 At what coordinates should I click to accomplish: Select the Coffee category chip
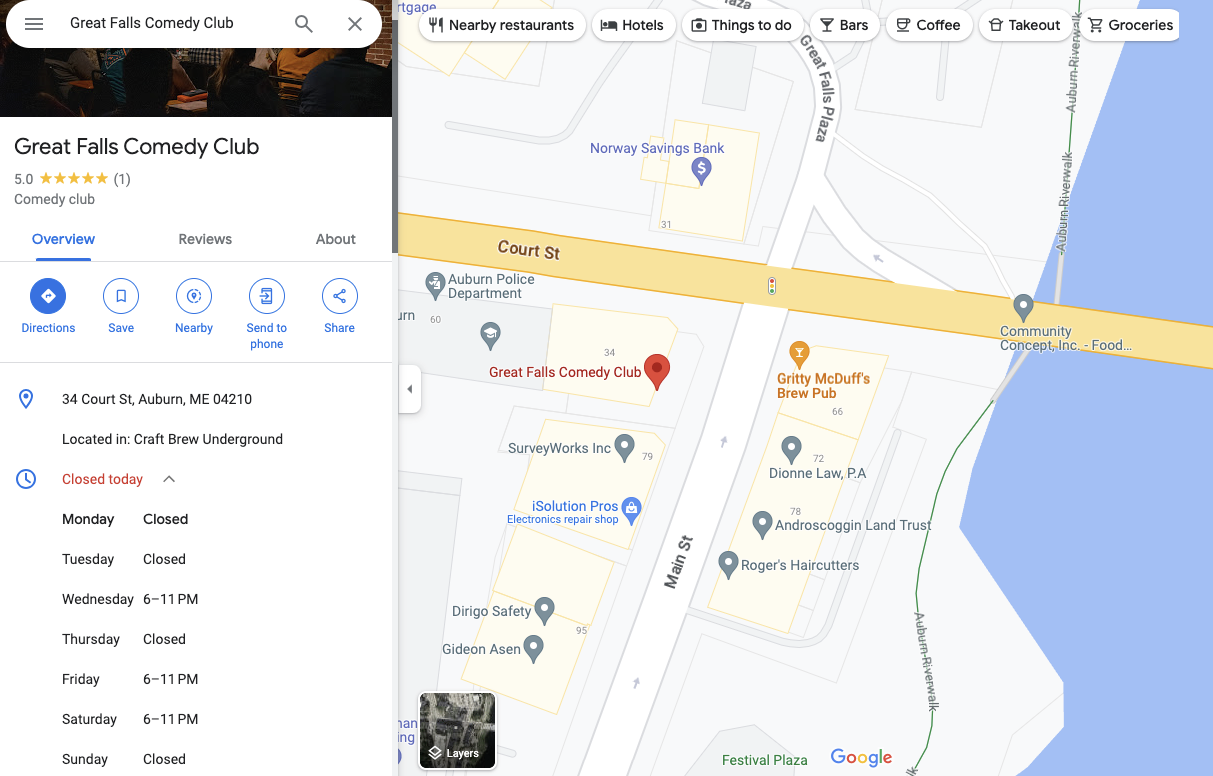(x=929, y=25)
